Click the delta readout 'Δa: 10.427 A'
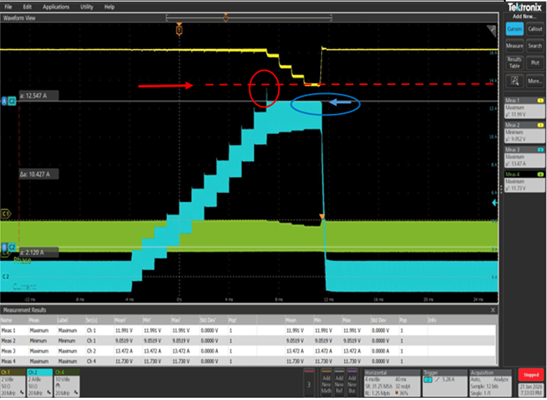This screenshot has height=400, width=547. (38, 174)
